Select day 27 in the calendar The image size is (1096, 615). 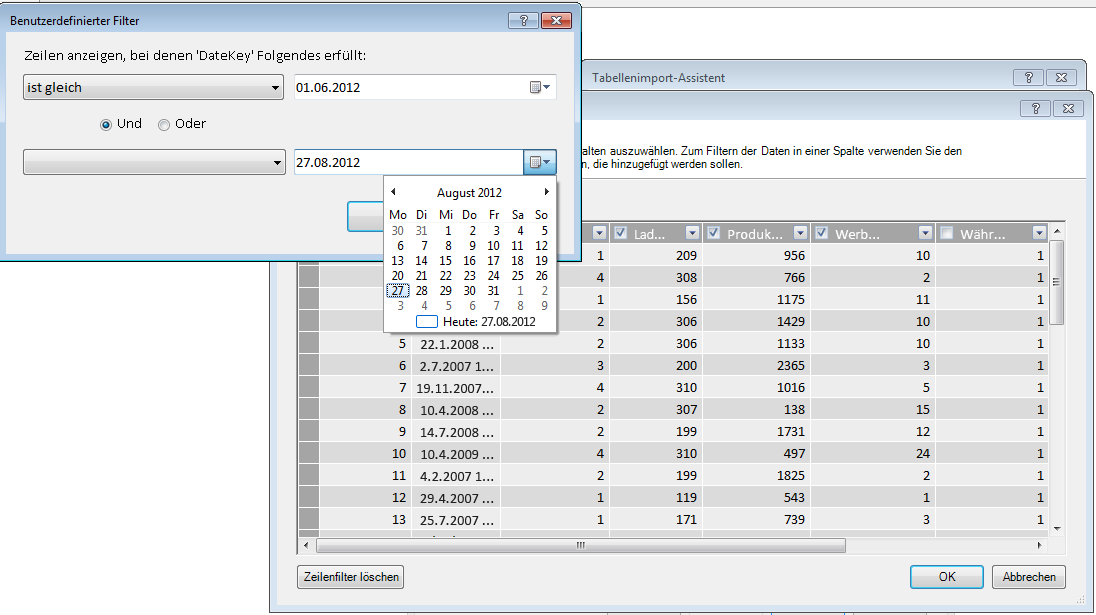pos(398,291)
